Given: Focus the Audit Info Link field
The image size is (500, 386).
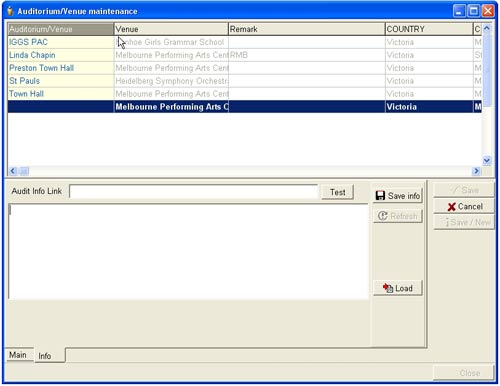Looking at the screenshot, I should [193, 192].
